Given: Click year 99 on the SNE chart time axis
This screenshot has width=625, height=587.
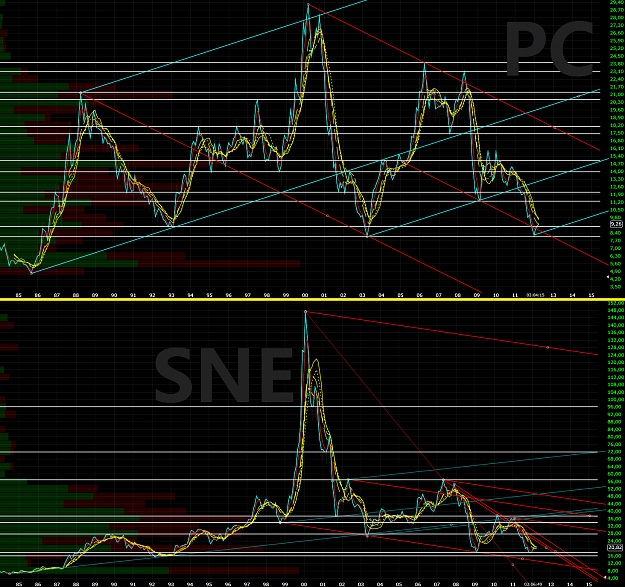Looking at the screenshot, I should coord(285,584).
